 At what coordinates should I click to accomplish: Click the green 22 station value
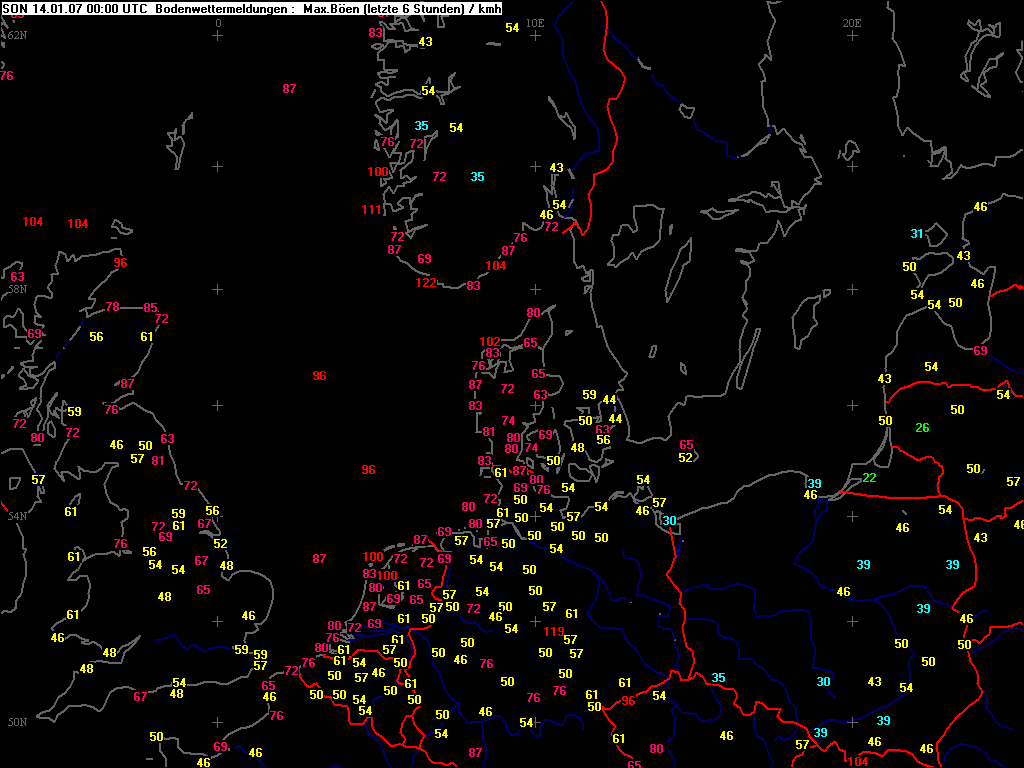[869, 478]
